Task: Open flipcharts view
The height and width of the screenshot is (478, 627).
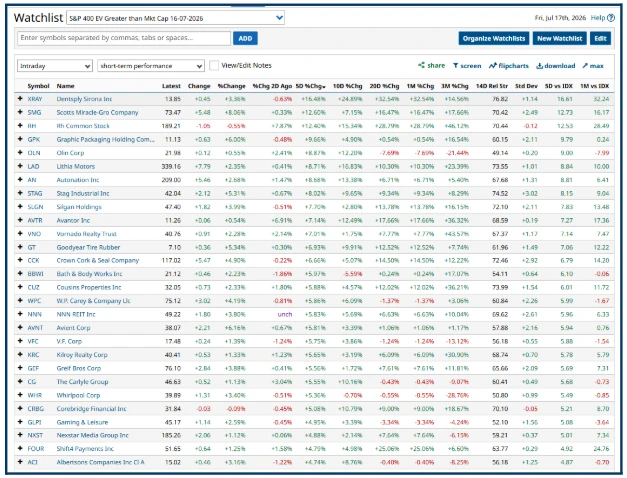Action: pyautogui.click(x=509, y=66)
